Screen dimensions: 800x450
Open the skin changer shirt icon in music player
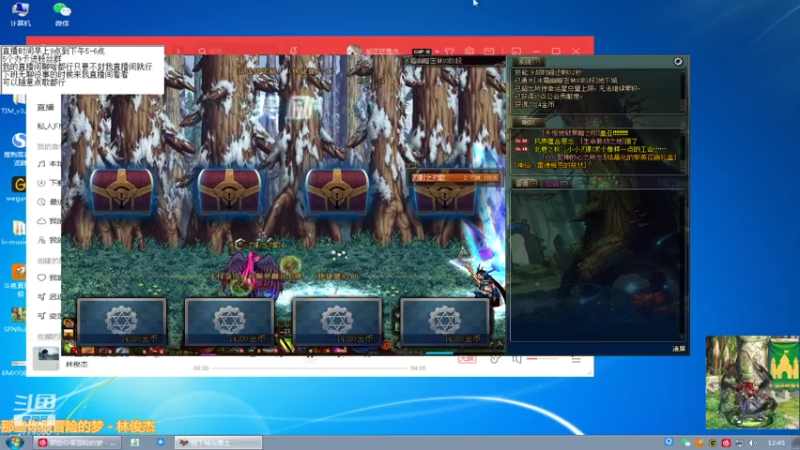[x=449, y=51]
